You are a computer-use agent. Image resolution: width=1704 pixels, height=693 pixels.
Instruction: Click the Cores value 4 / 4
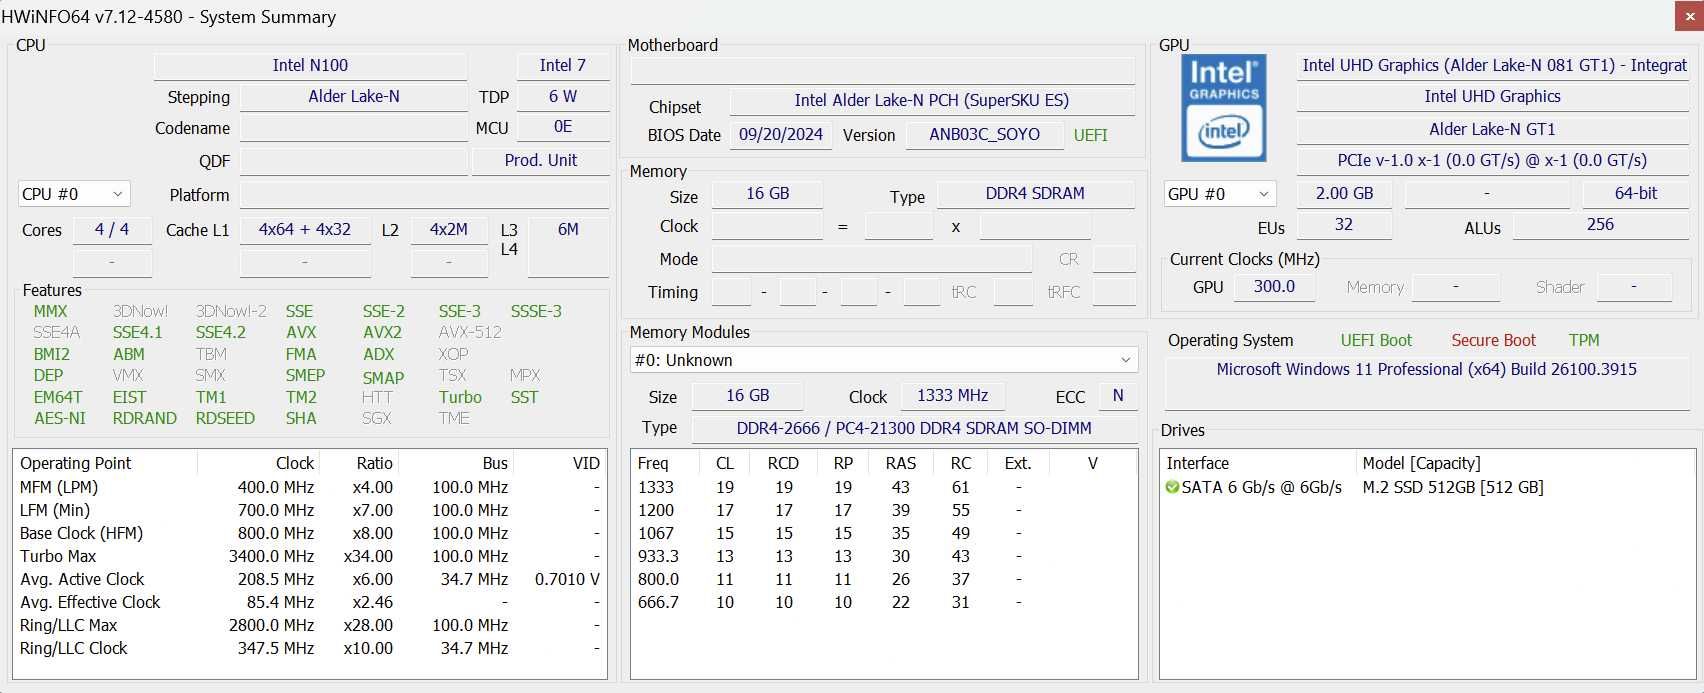[112, 229]
